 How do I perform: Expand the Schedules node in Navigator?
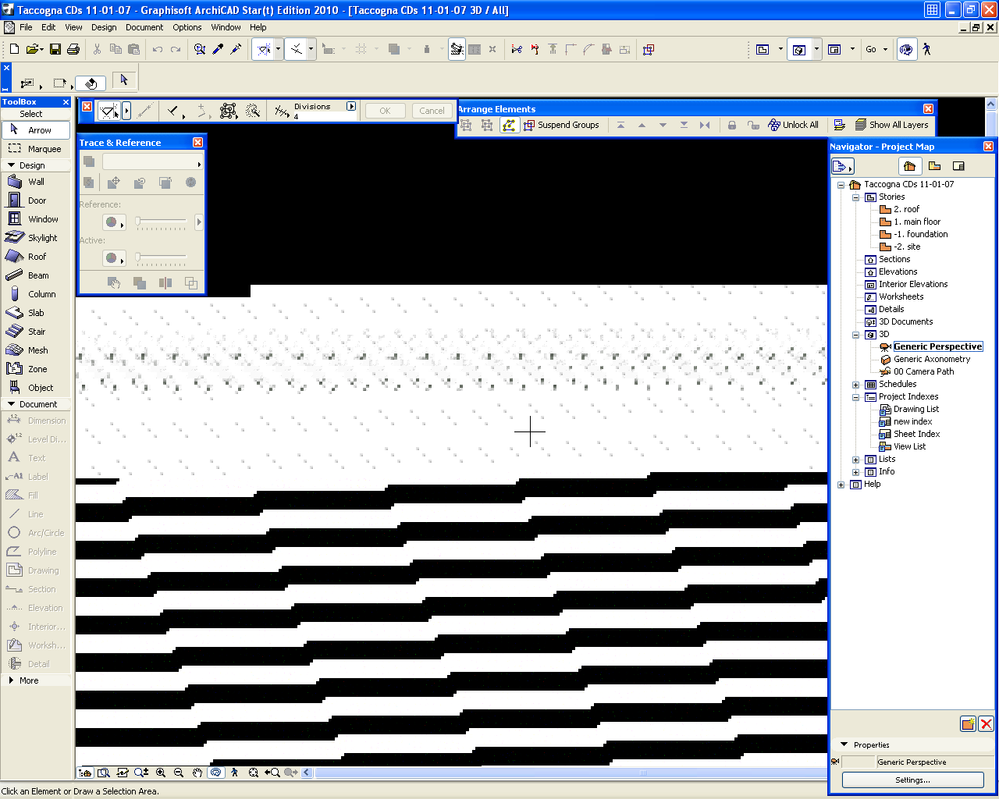(855, 384)
